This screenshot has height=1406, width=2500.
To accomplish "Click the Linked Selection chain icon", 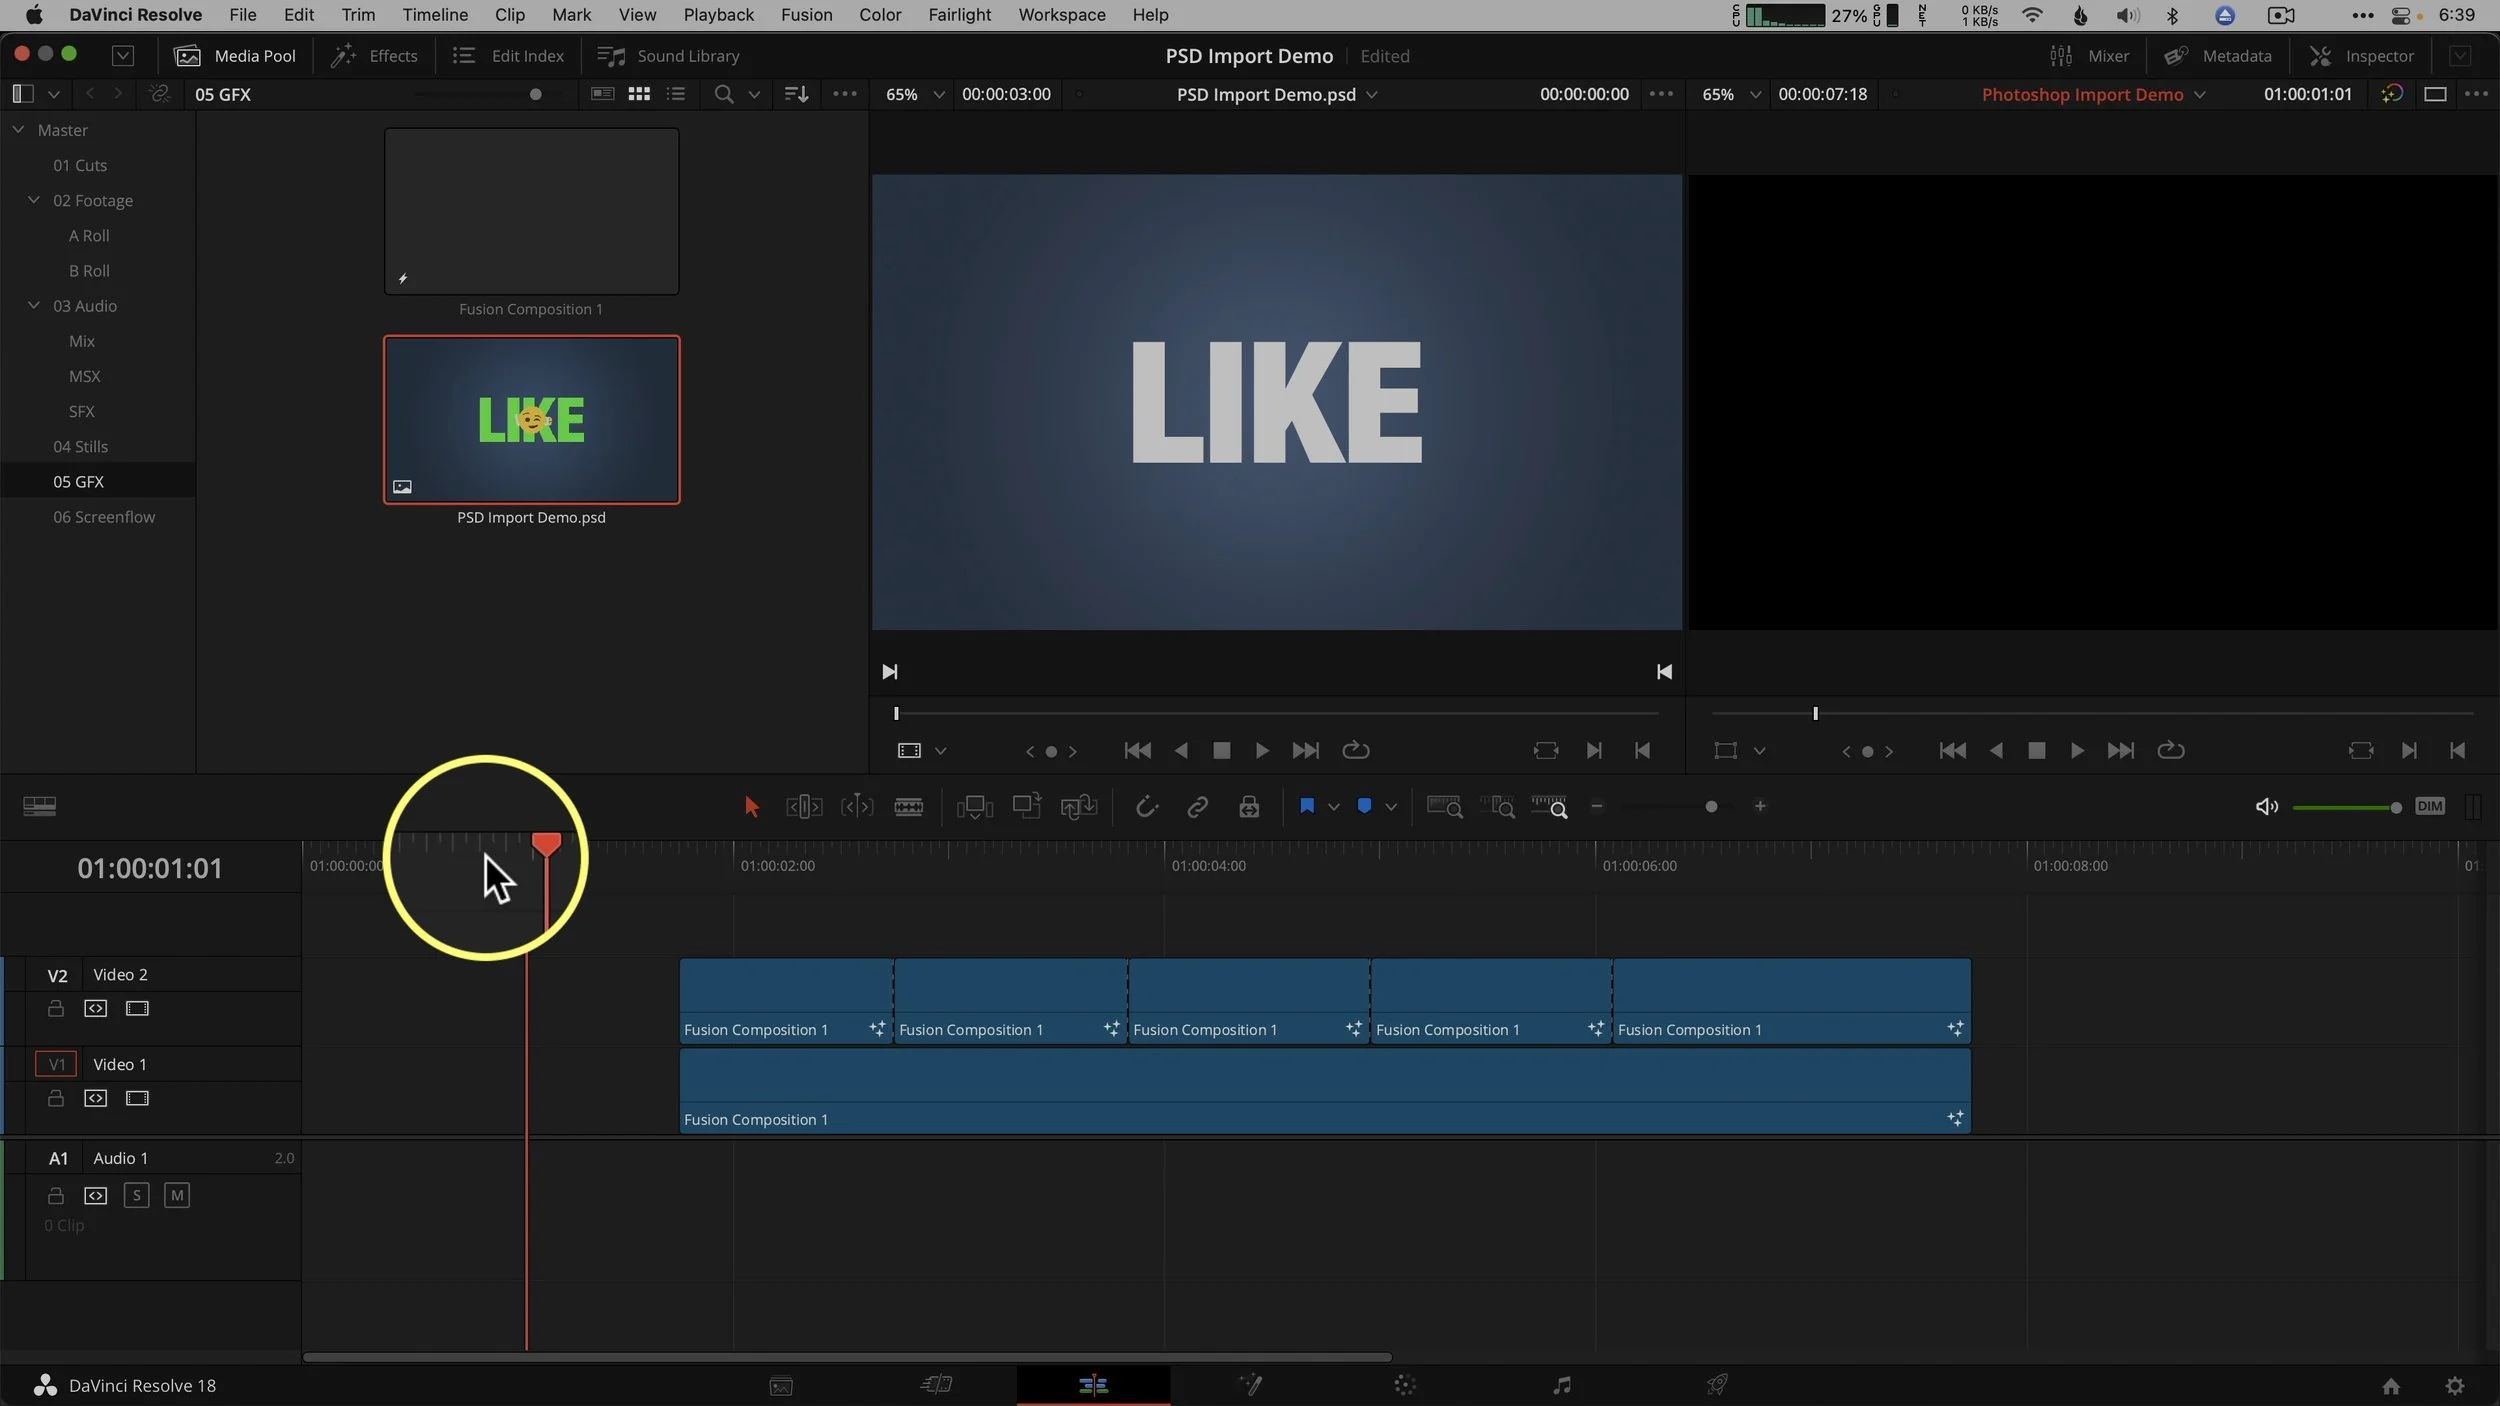I will pos(1197,806).
